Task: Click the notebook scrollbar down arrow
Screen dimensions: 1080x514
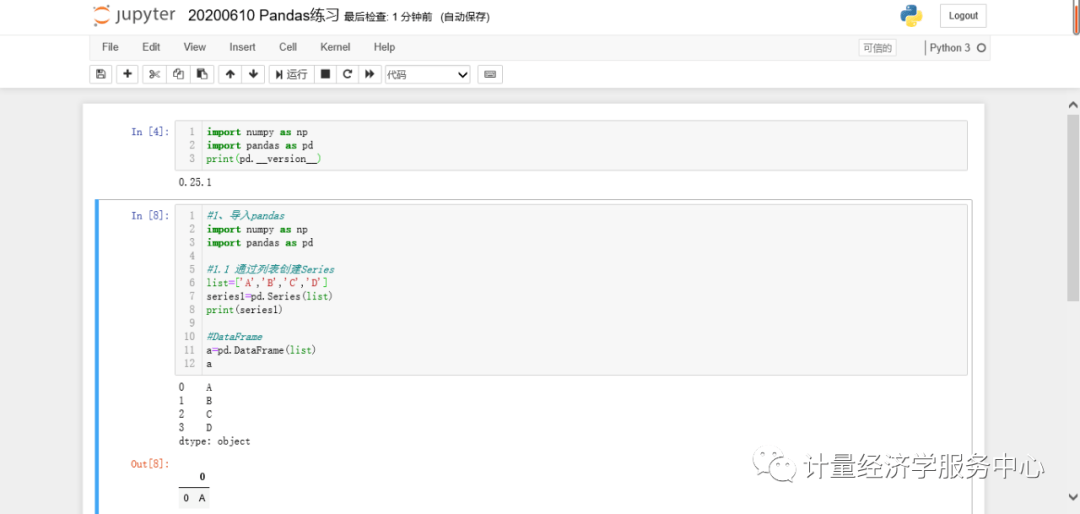Action: pos(1072,495)
